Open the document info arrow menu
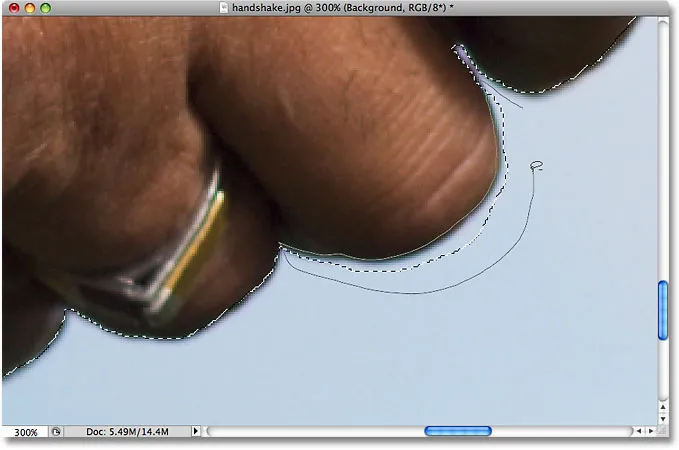 [x=195, y=431]
